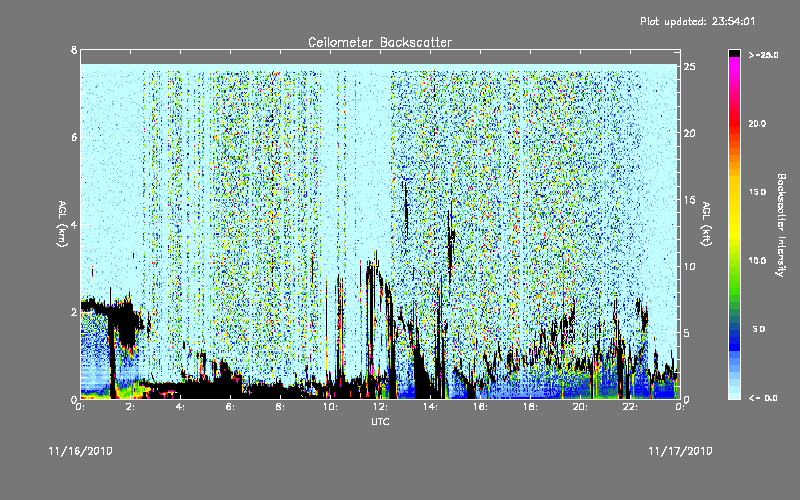Click the end date "11/17/2010"
This screenshot has width=800, height=500.
[x=680, y=451]
